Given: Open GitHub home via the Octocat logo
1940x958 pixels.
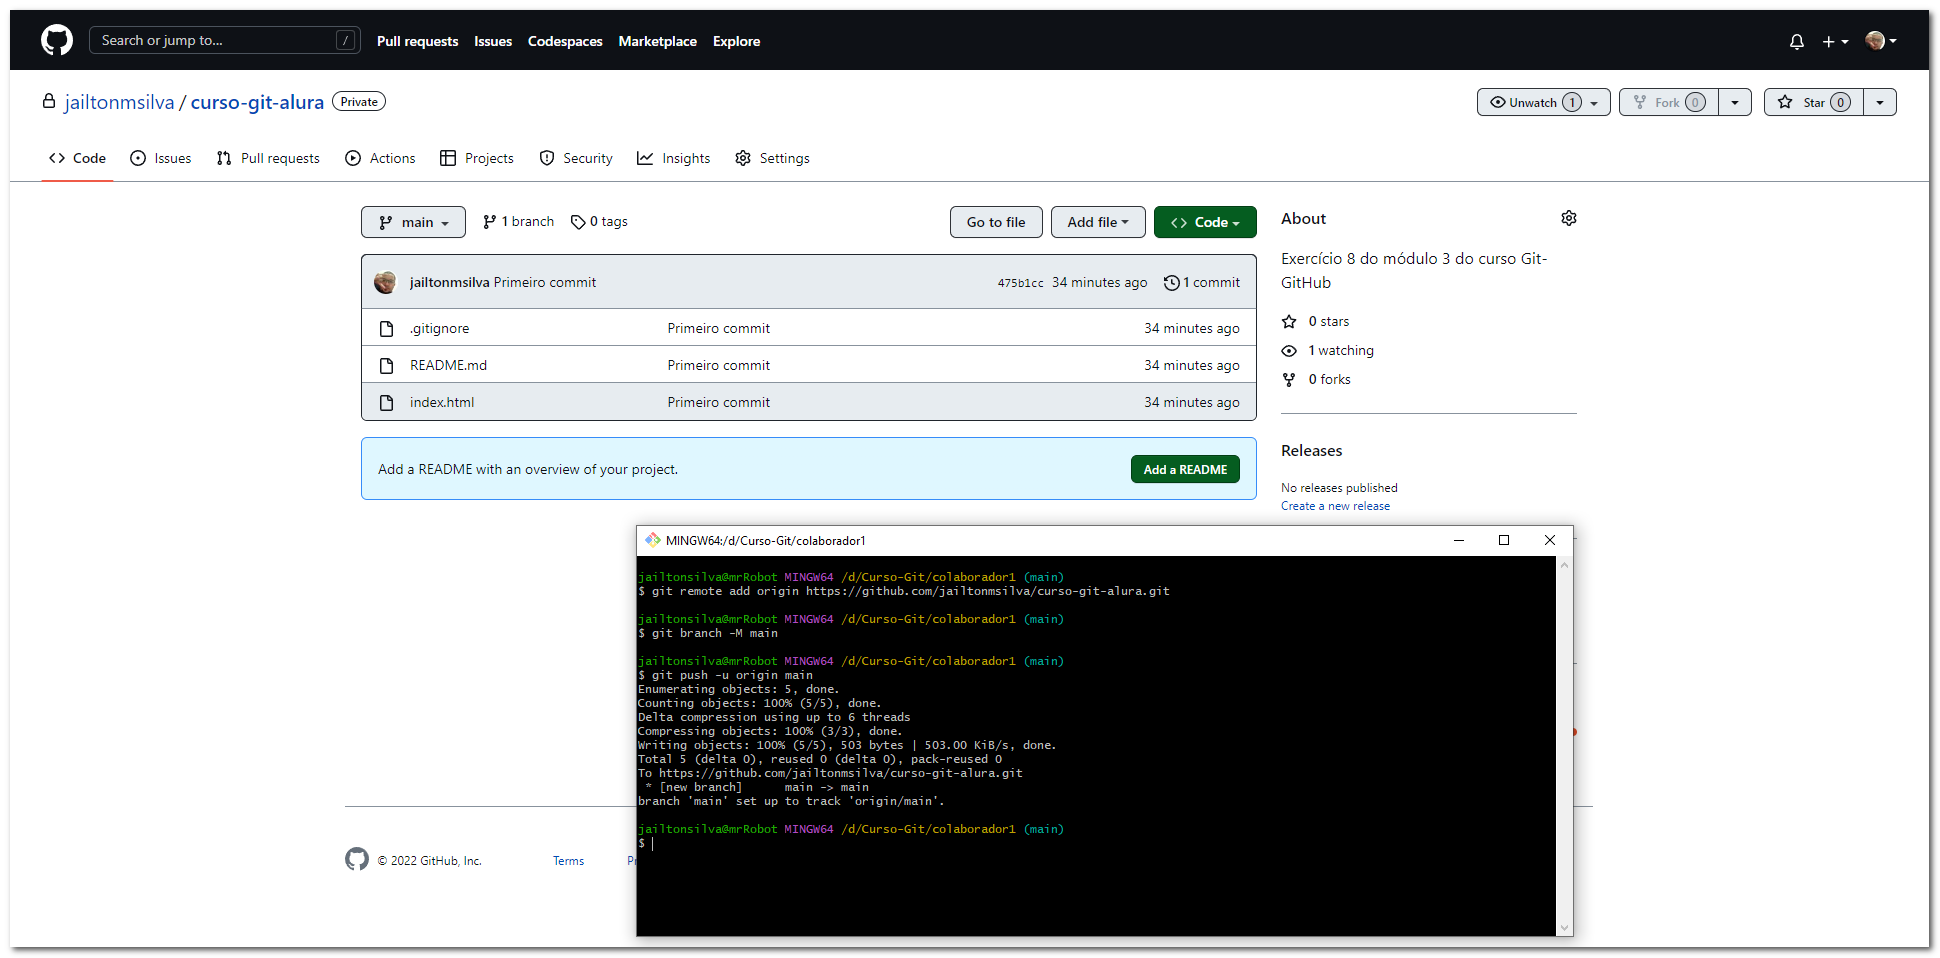Looking at the screenshot, I should coord(57,40).
